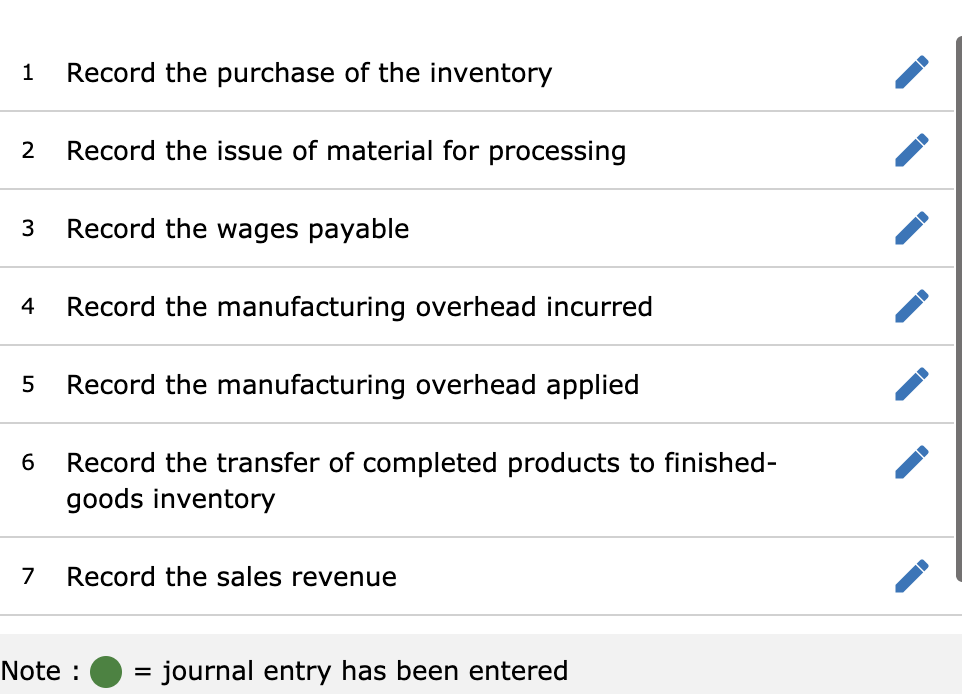Select row 1 'Record the purchase of the inventory'
962x694 pixels.
[309, 73]
